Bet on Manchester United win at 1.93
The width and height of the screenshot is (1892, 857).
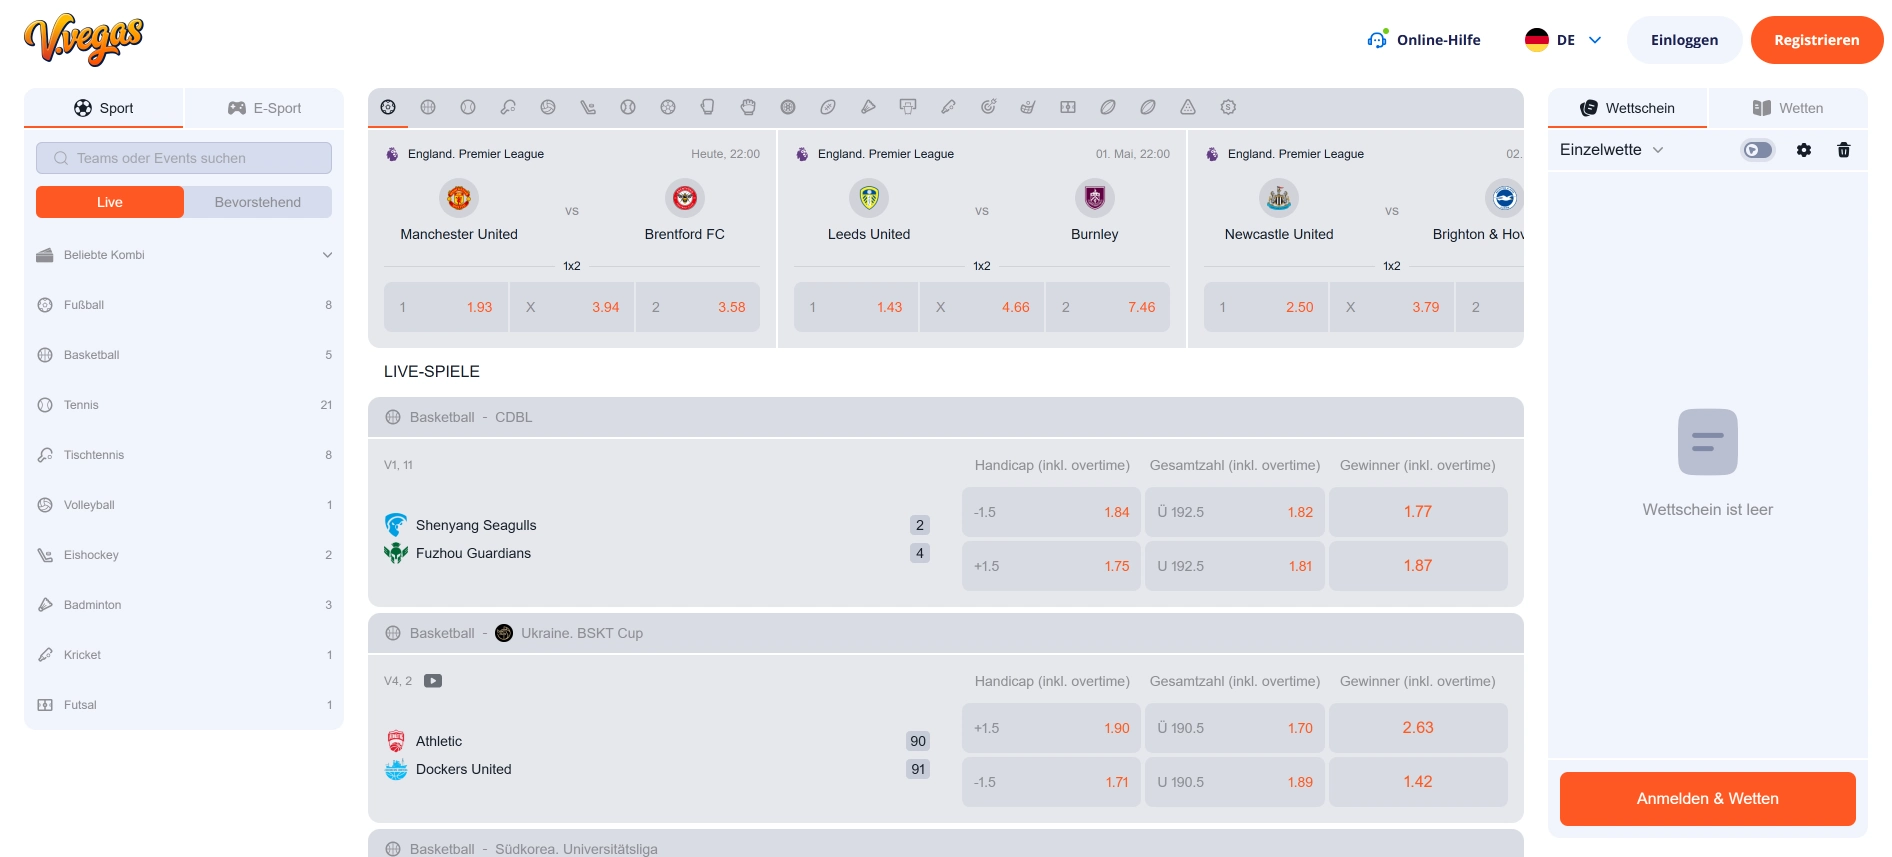[x=446, y=307]
